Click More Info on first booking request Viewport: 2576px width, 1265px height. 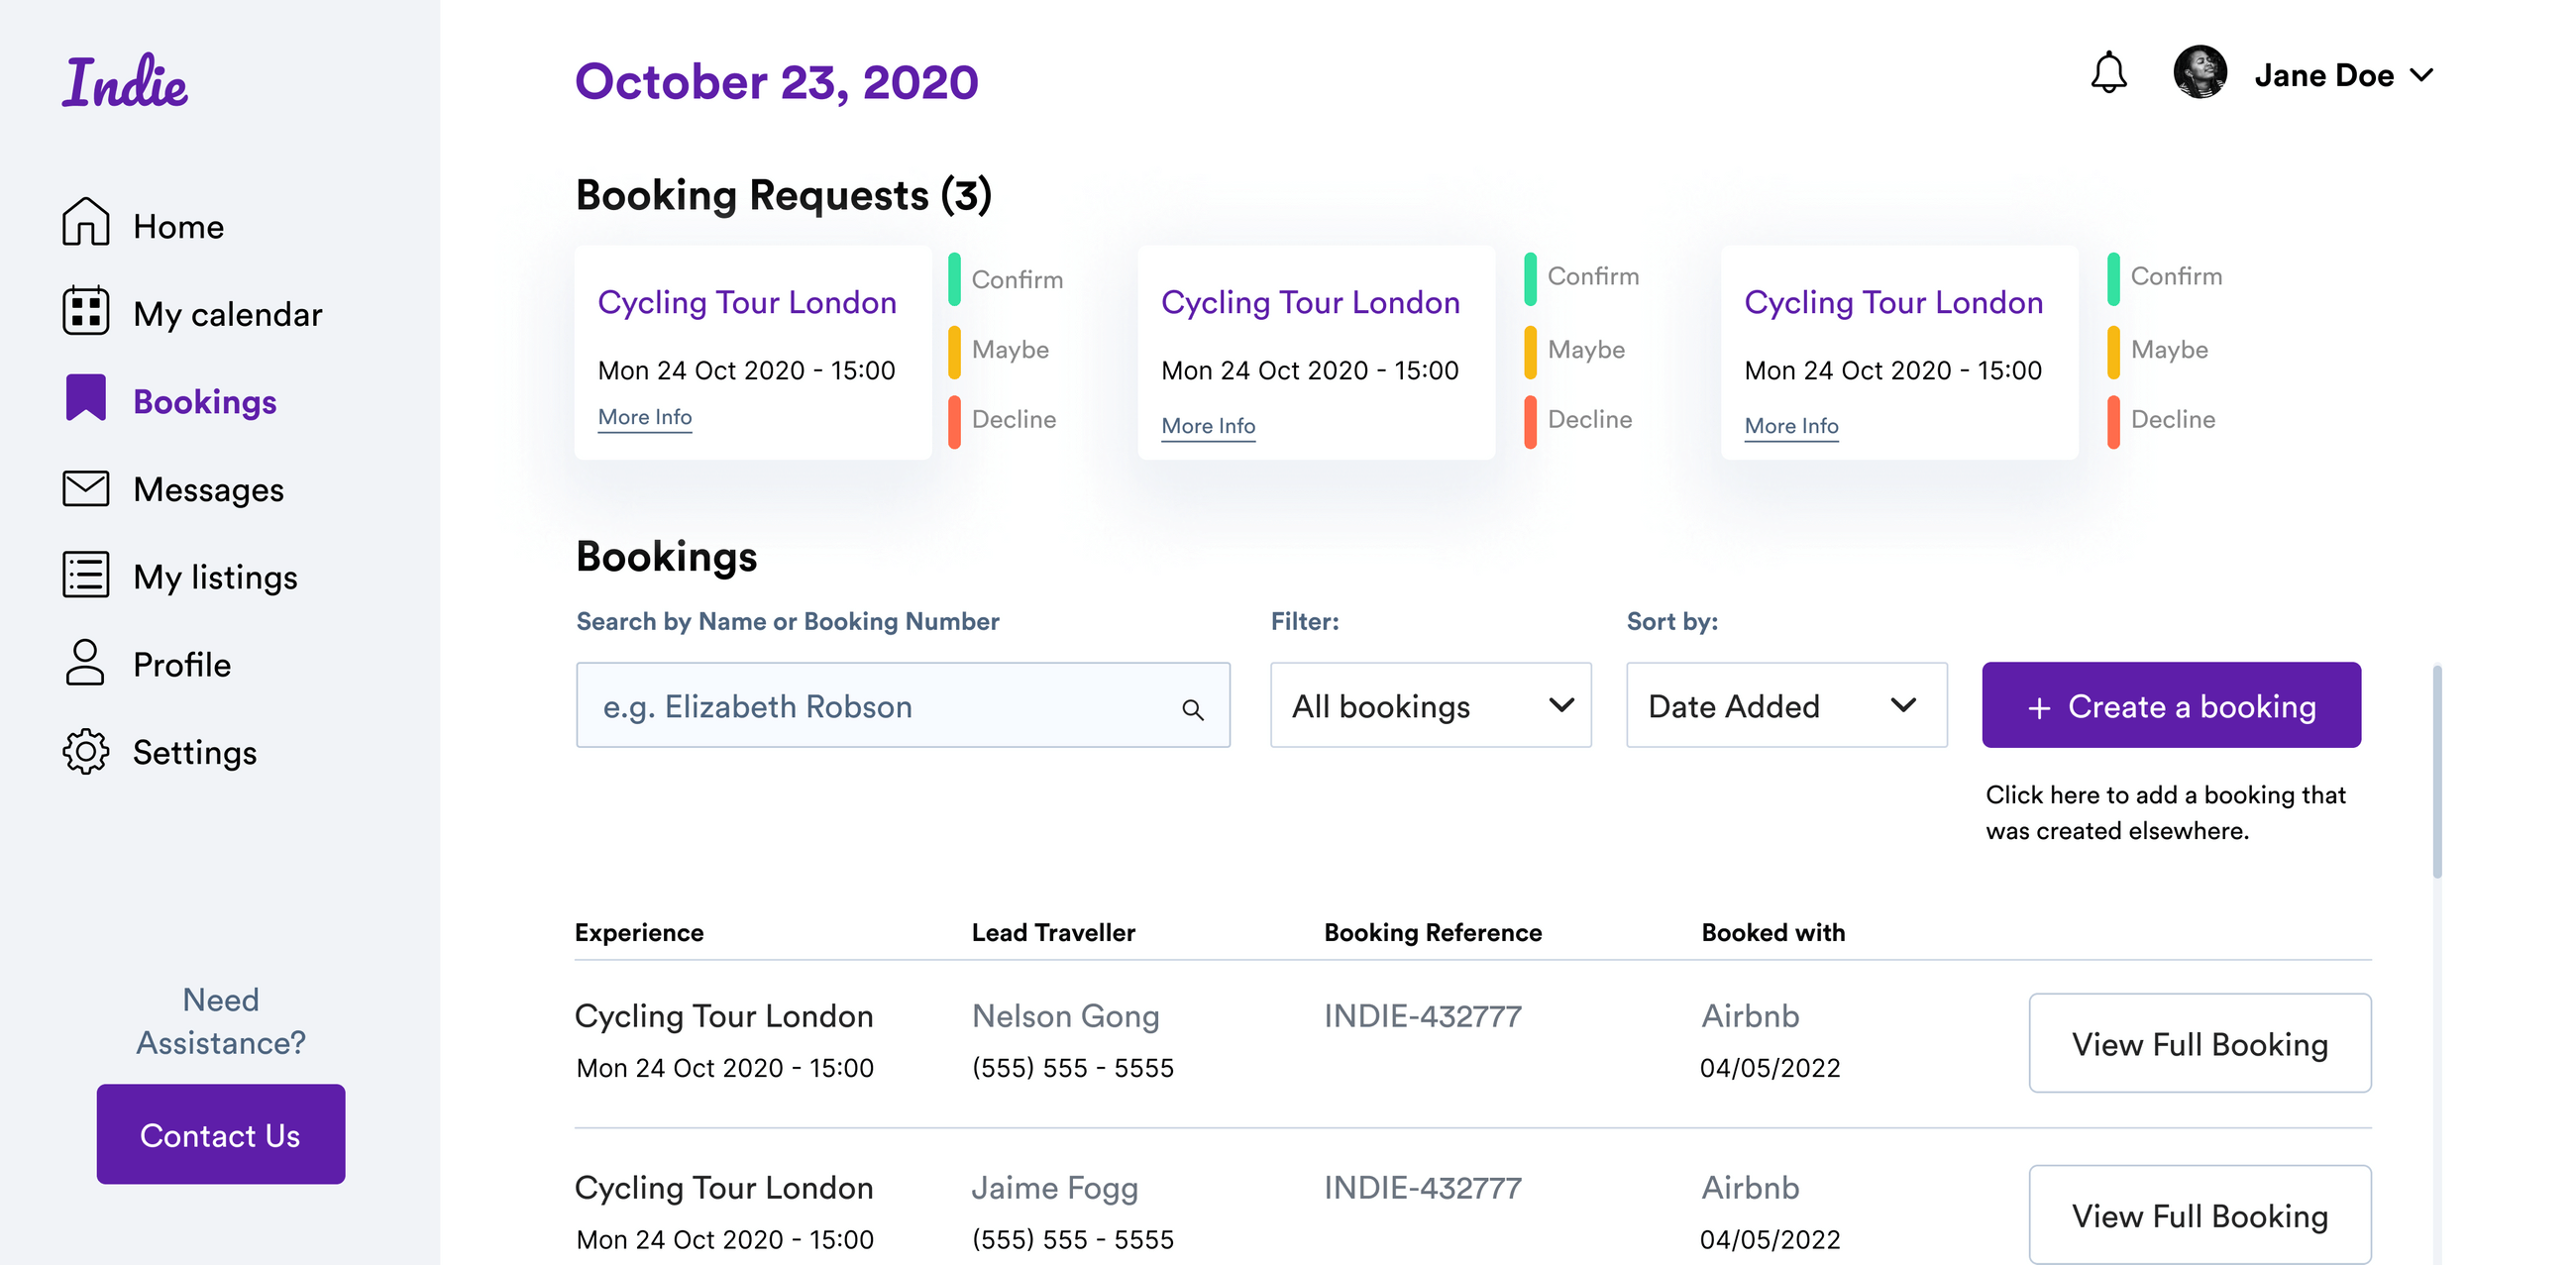tap(644, 417)
